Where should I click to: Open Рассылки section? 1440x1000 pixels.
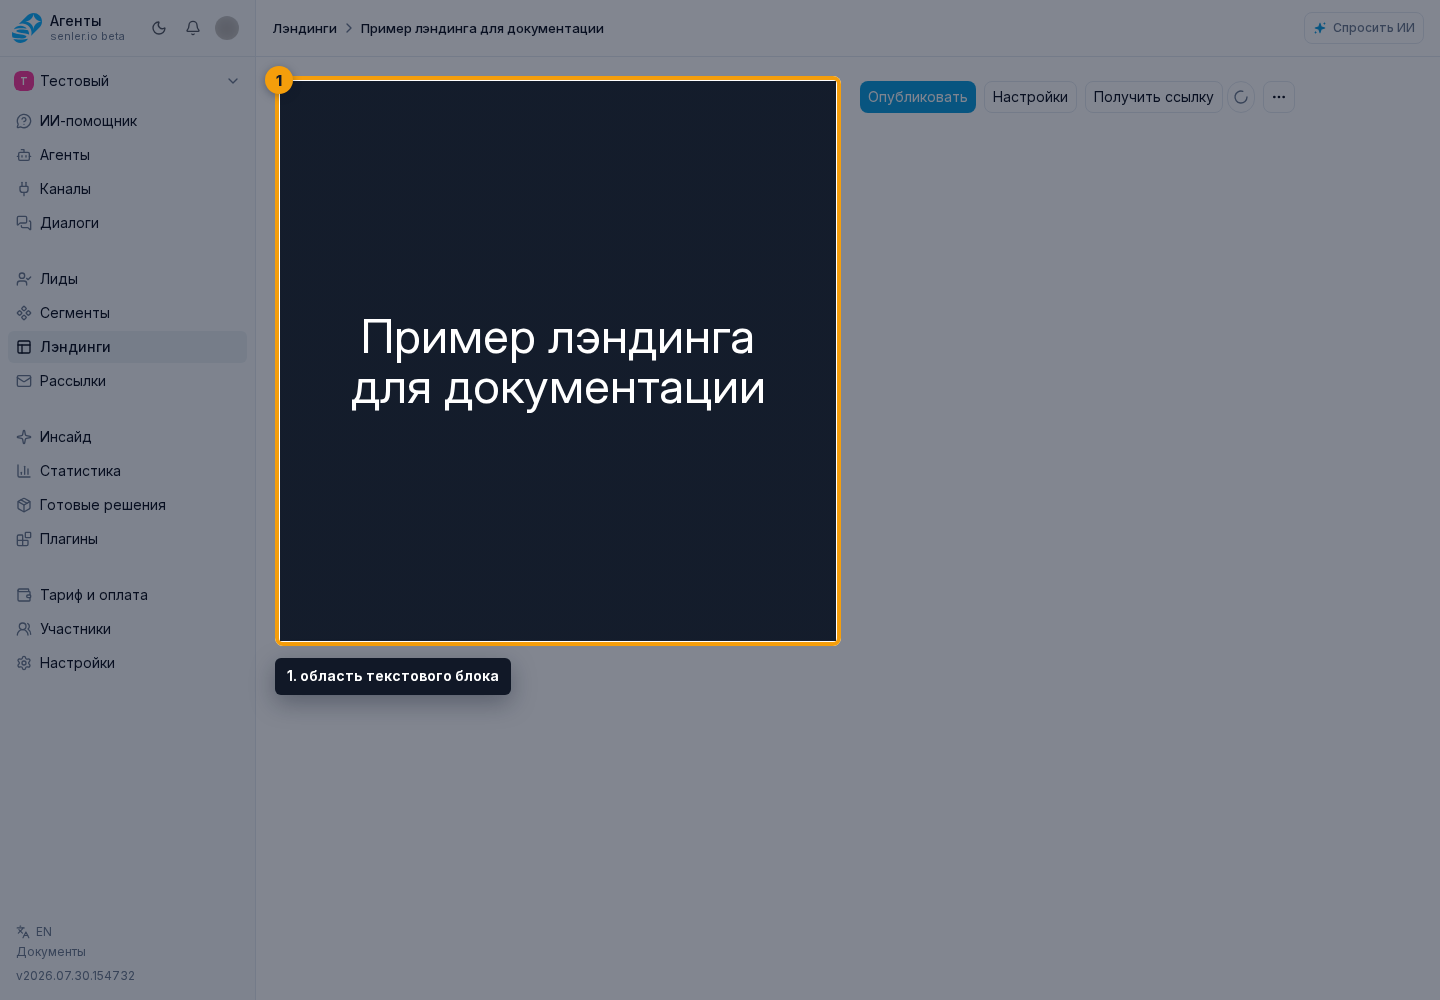(127, 381)
